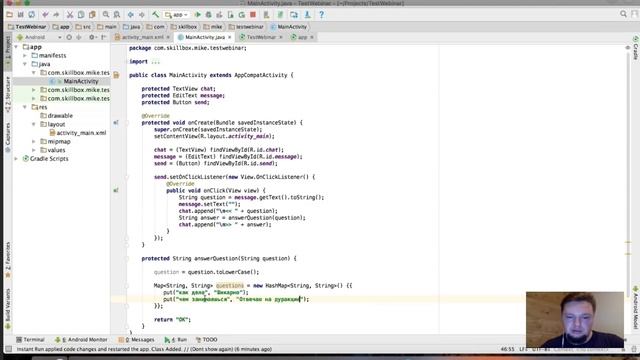Screen dimensions: 640x360
Task: Click the Paste clipboard icon
Action: click(92, 15)
